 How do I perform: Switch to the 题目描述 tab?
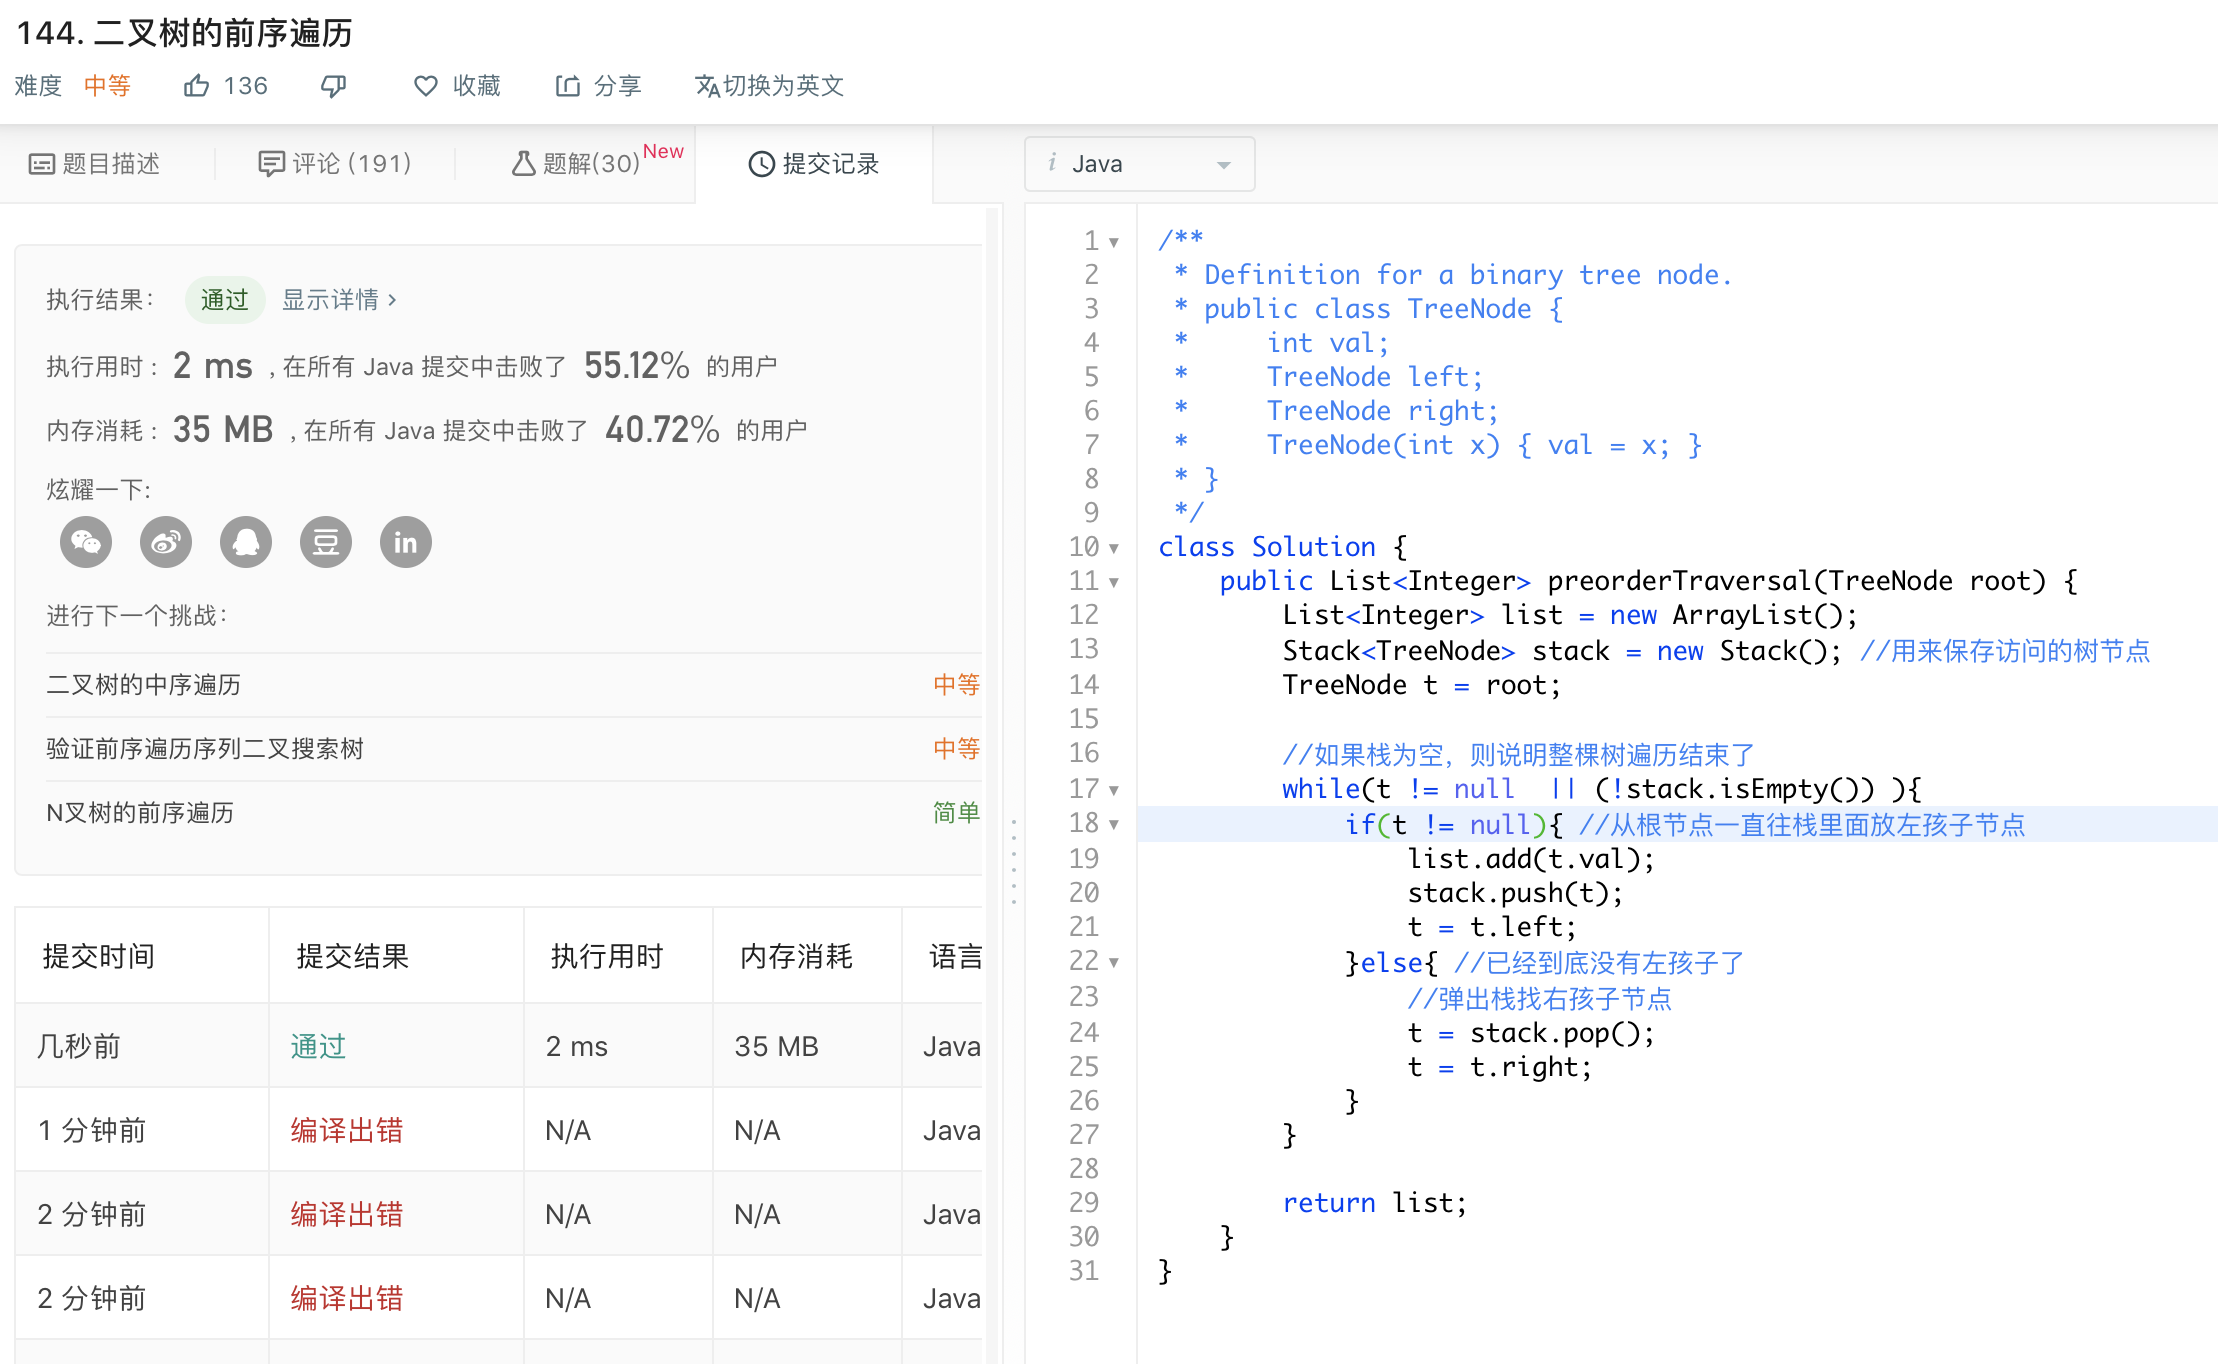96,164
